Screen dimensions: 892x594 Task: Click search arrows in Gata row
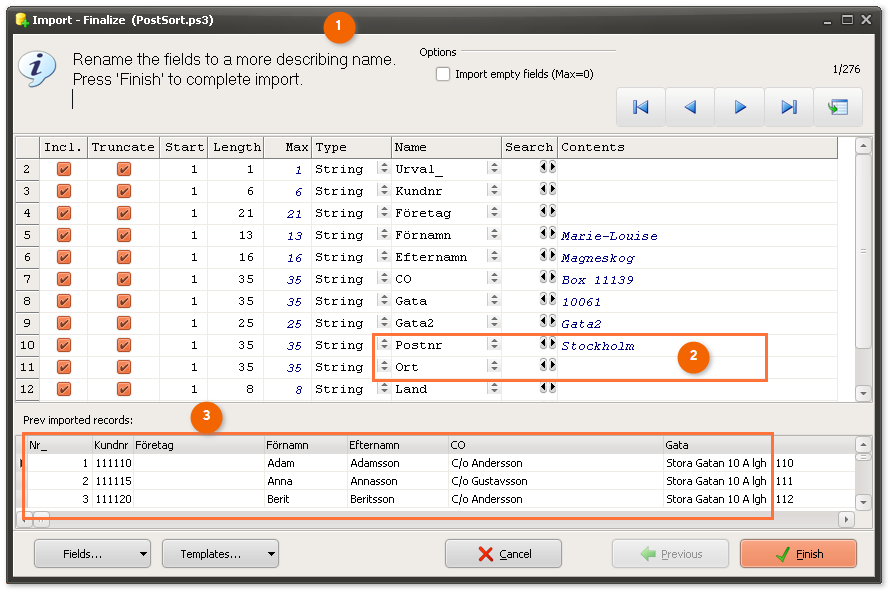[548, 299]
